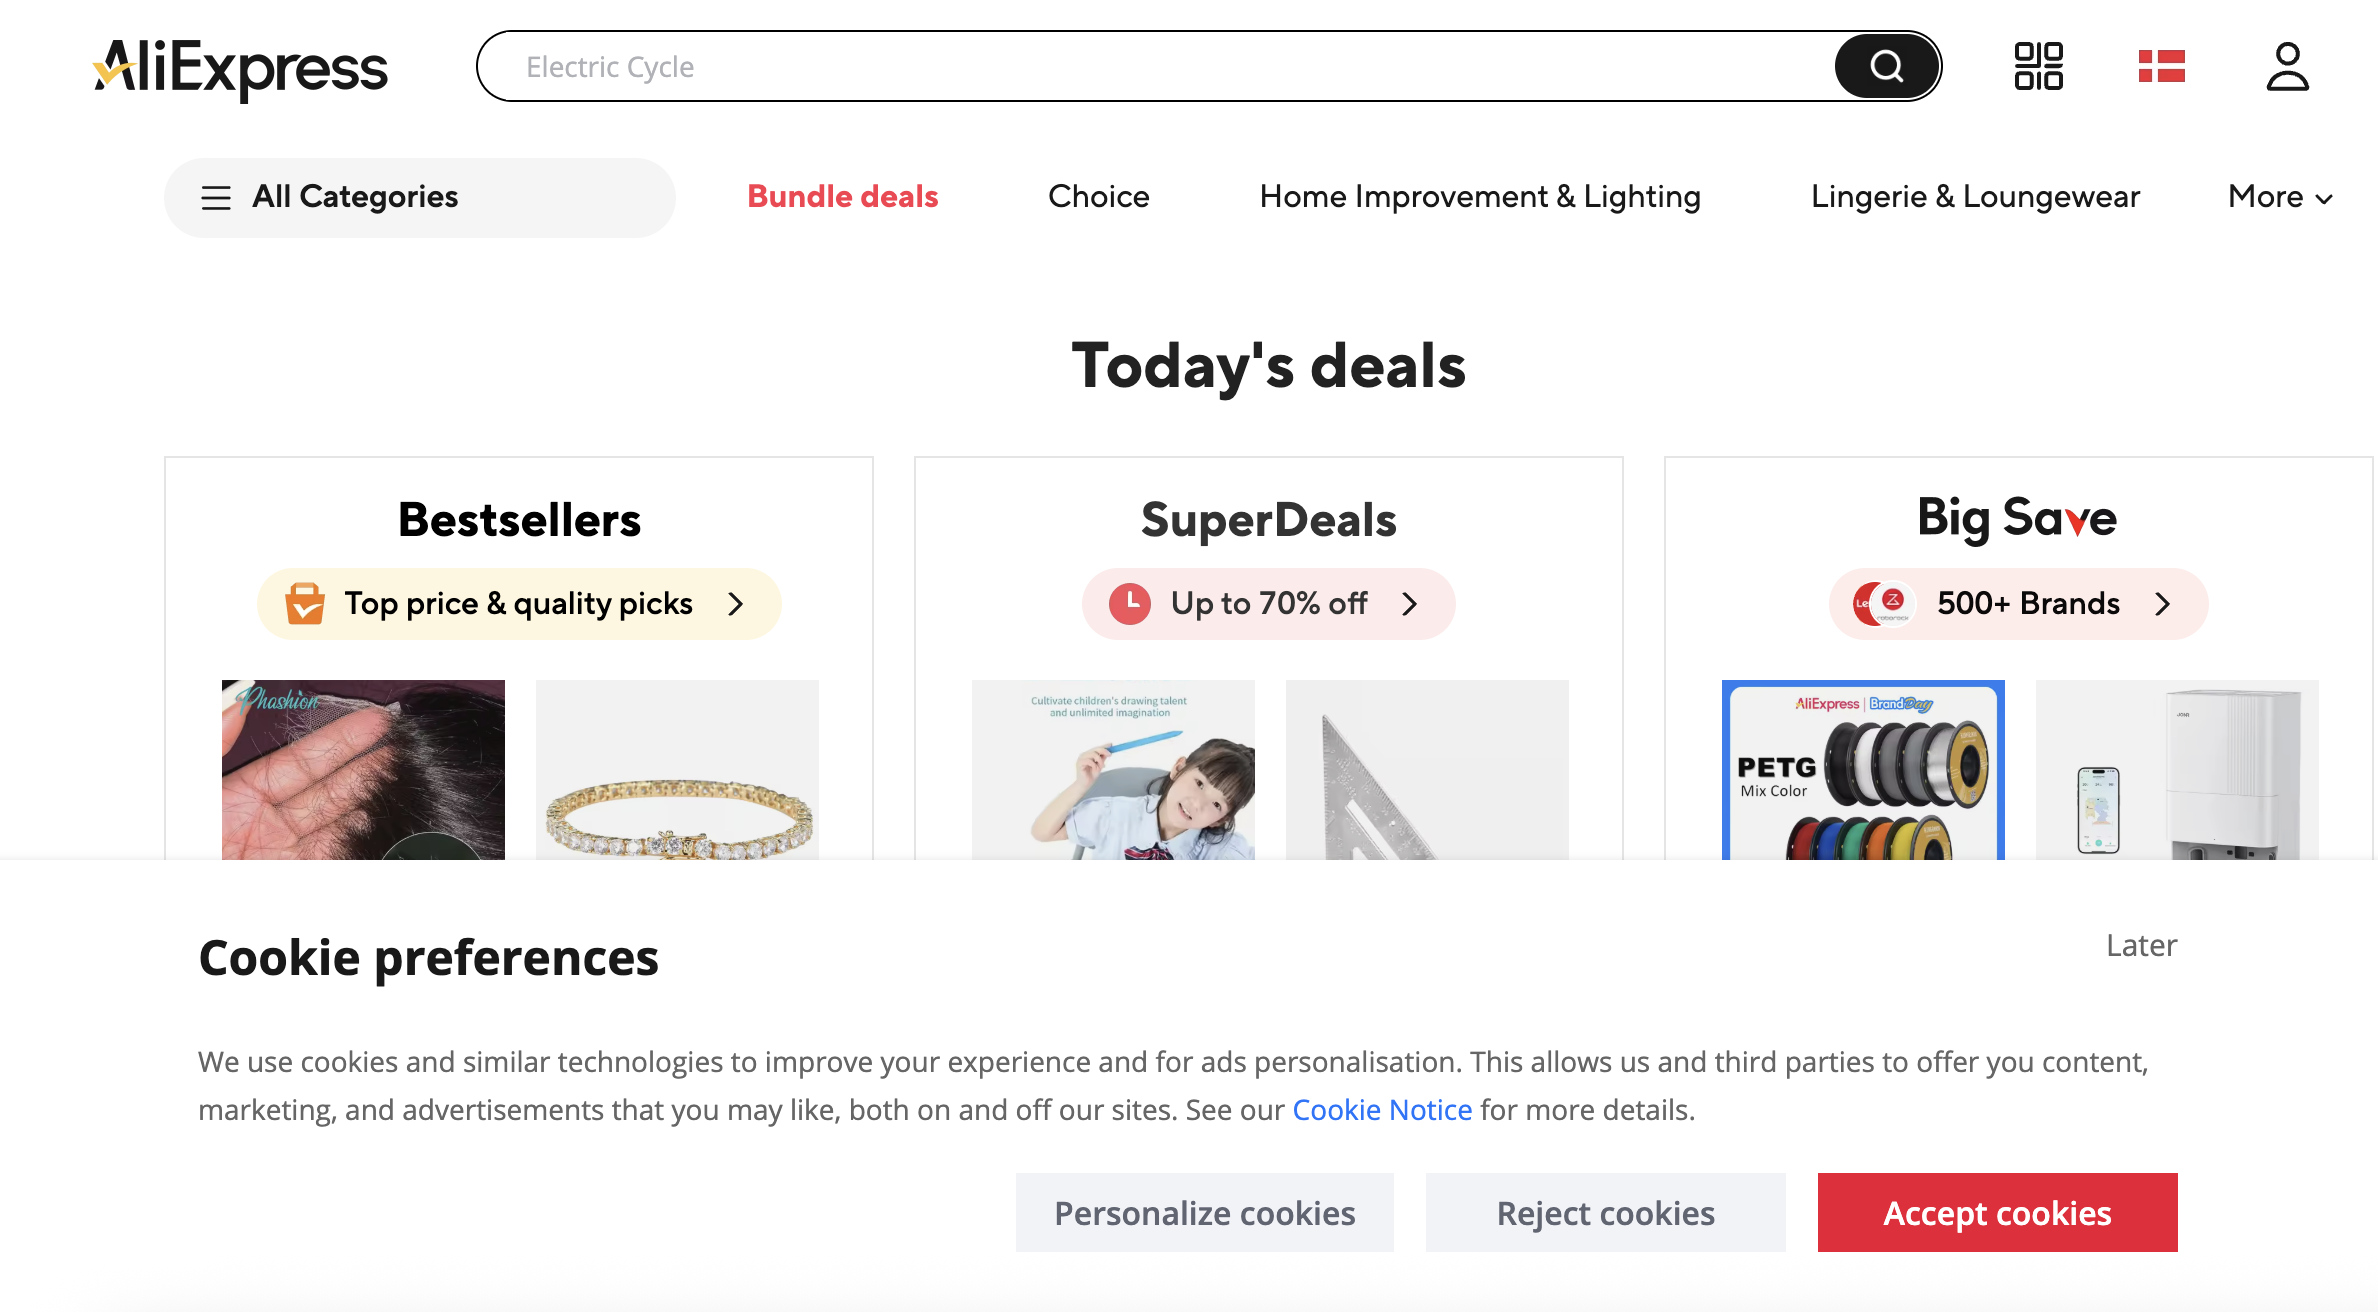The height and width of the screenshot is (1312, 2378).
Task: Go to the Choice section
Action: point(1098,197)
